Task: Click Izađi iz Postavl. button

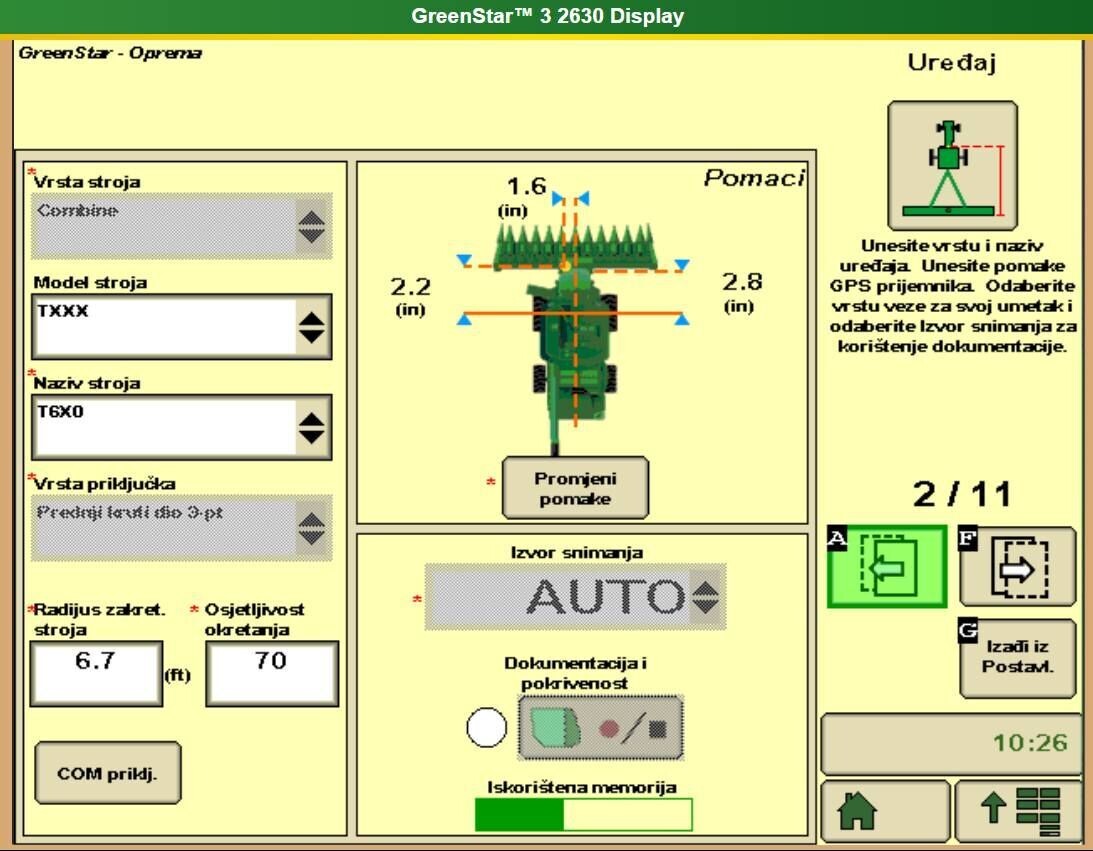Action: coord(1018,657)
